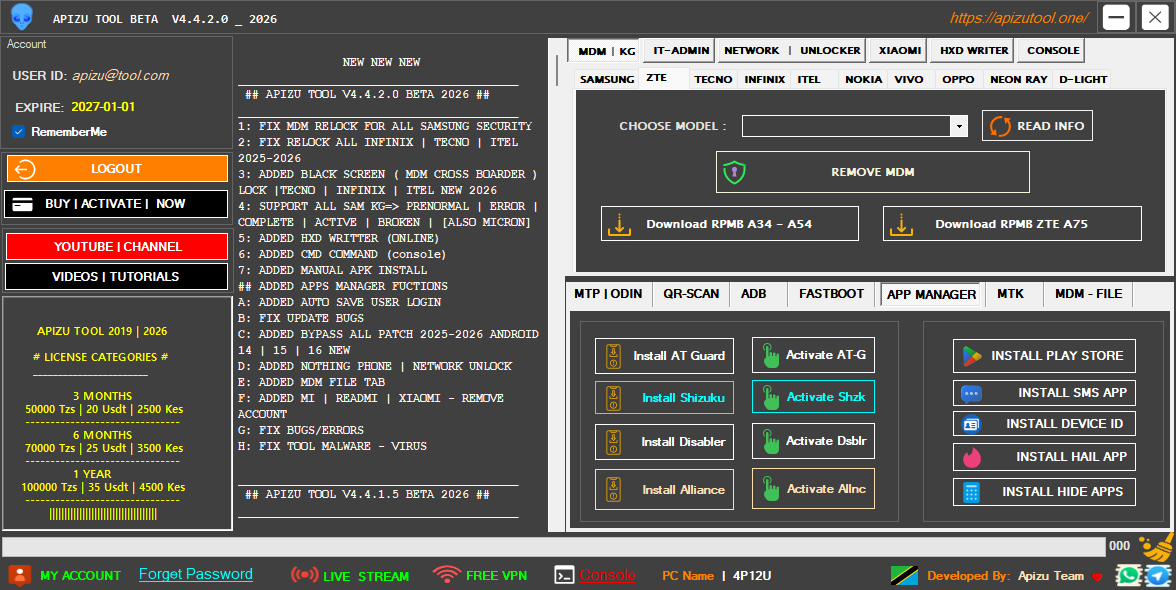The width and height of the screenshot is (1176, 590).
Task: Click the orange LOGOUT button
Action: pyautogui.click(x=117, y=169)
